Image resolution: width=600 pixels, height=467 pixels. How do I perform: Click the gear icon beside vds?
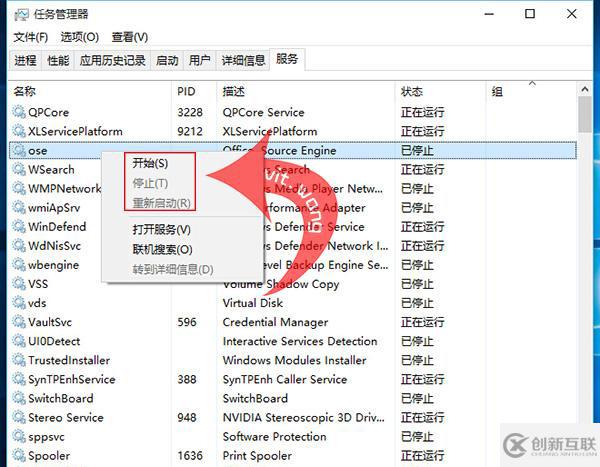[19, 303]
